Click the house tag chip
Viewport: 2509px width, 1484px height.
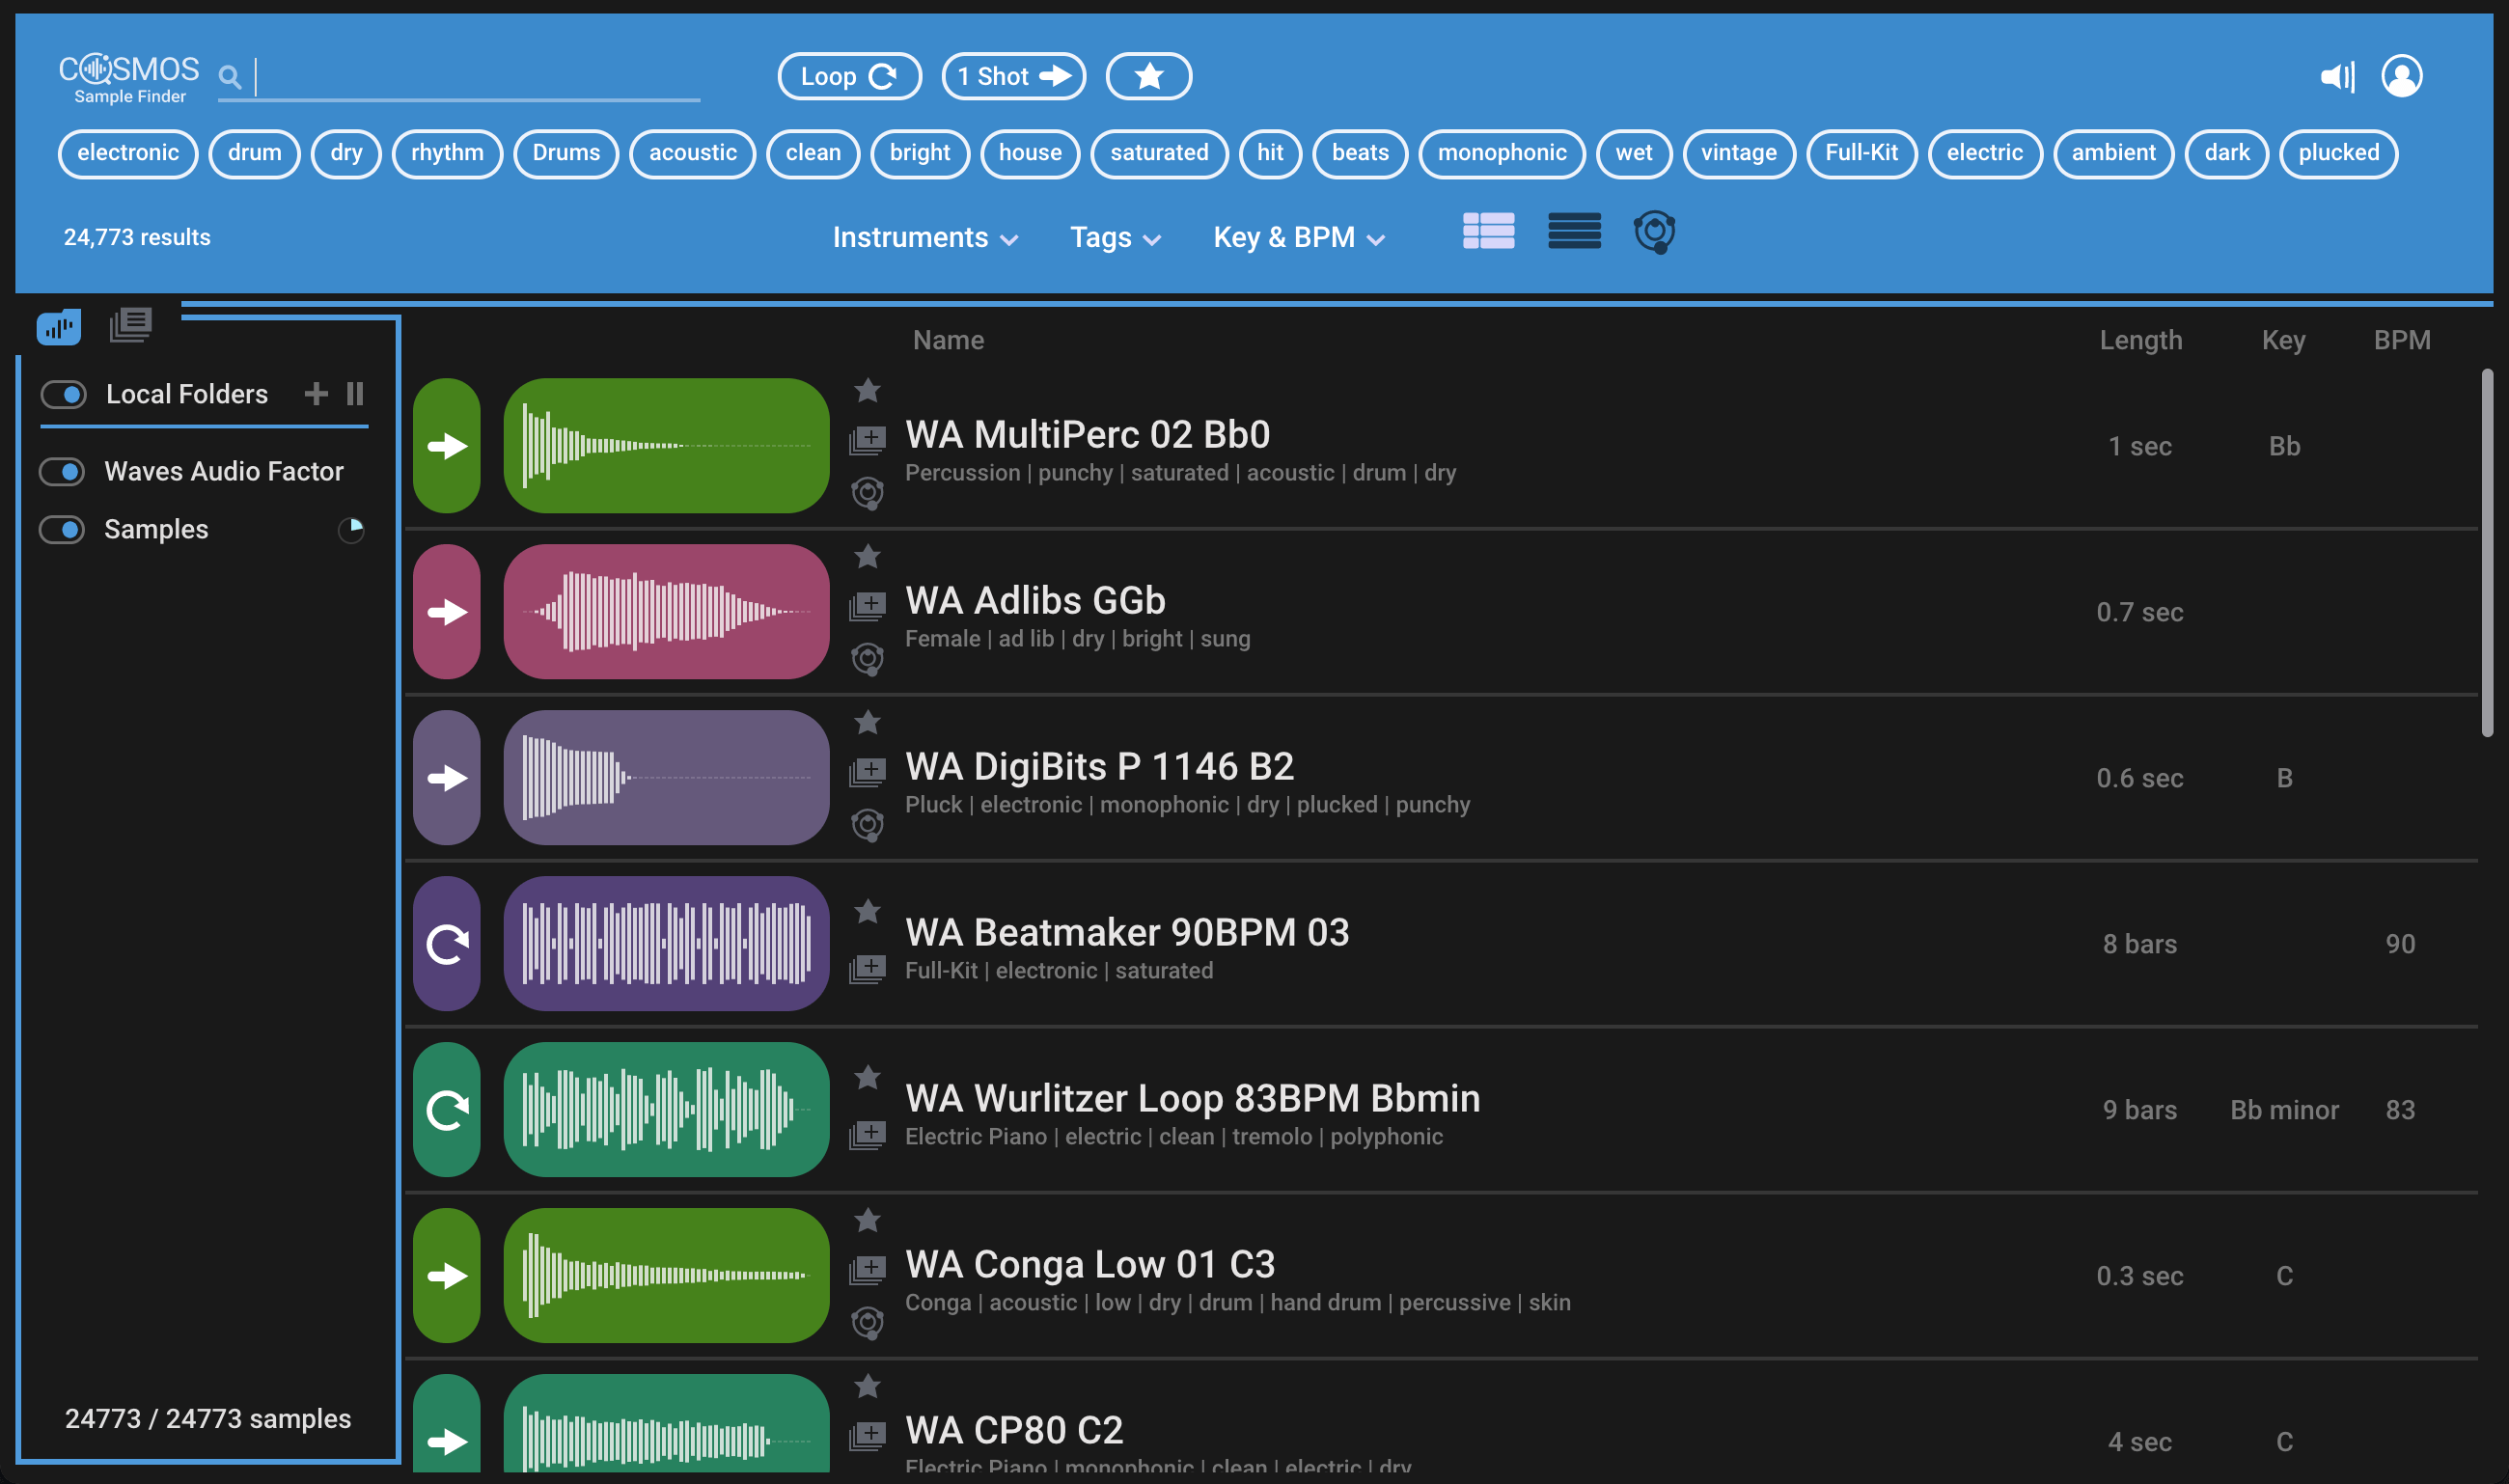tap(1029, 153)
